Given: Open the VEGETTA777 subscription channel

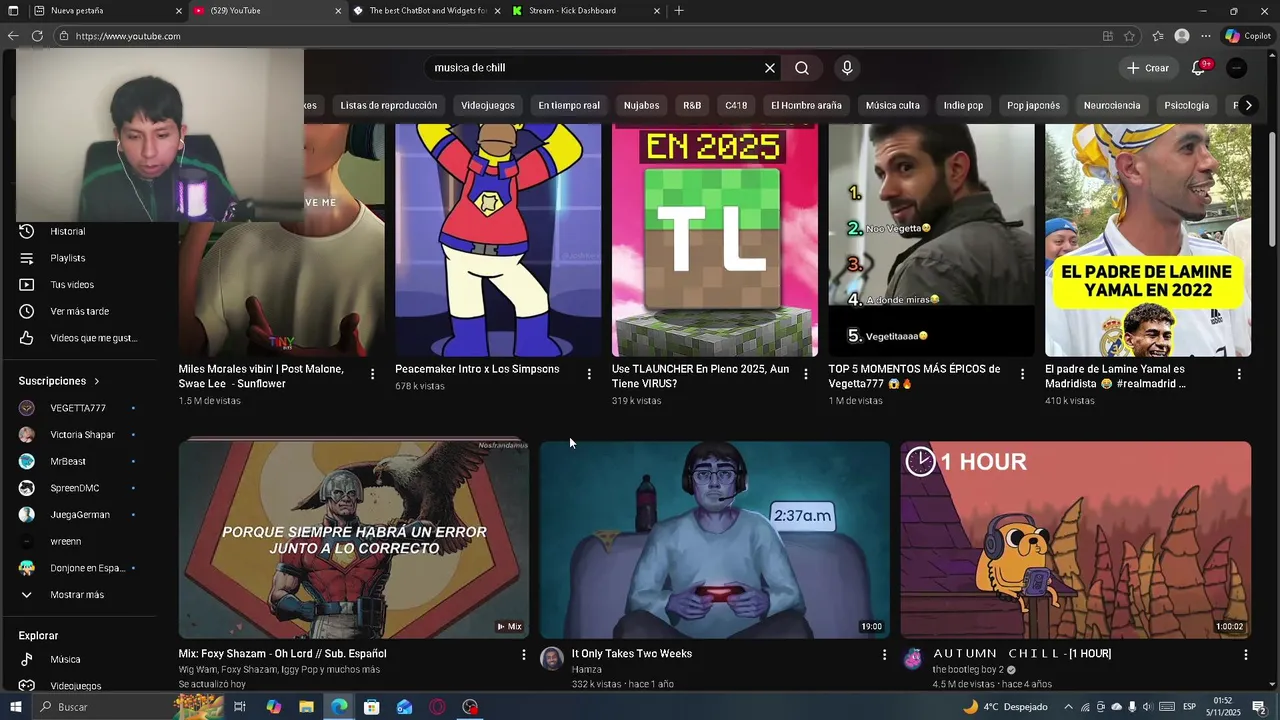Looking at the screenshot, I should point(80,408).
